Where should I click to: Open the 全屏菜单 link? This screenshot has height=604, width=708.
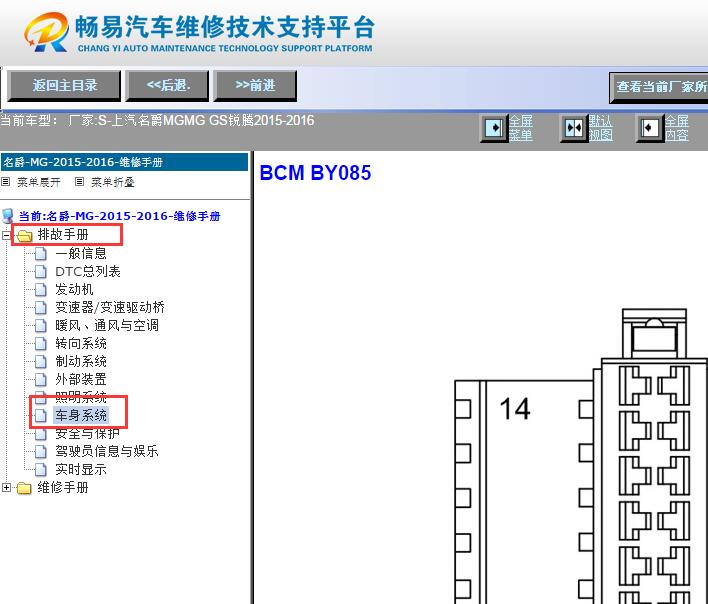pyautogui.click(x=521, y=128)
